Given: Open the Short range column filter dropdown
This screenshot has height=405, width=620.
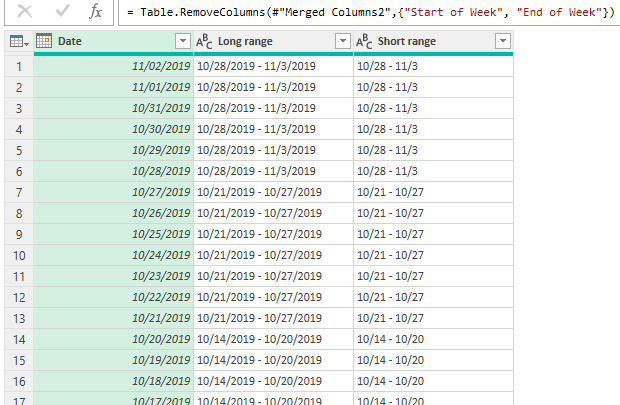Looking at the screenshot, I should click(503, 41).
